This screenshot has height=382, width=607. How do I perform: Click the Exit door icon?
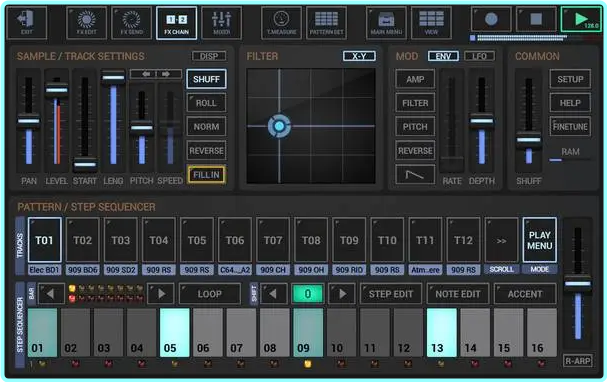[x=27, y=23]
